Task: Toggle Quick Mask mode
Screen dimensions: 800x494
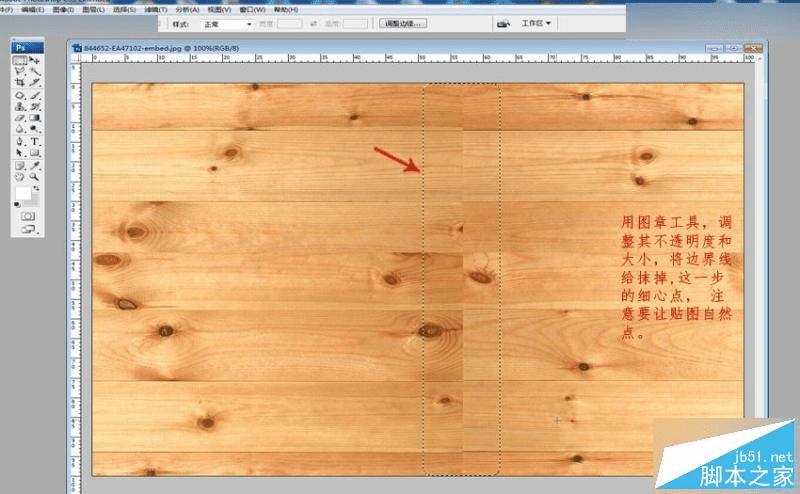Action: pos(28,216)
